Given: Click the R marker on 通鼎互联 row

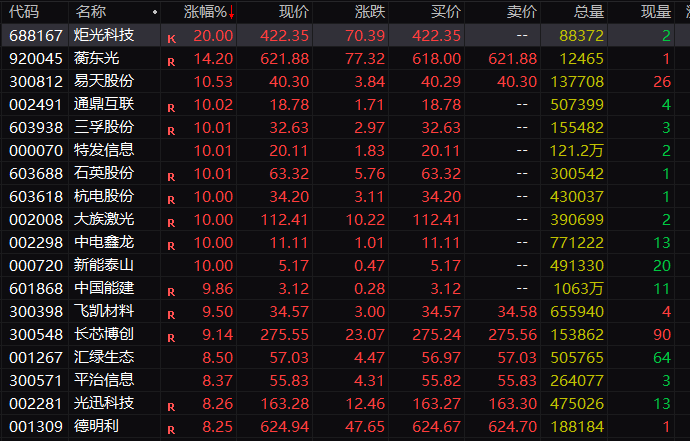Looking at the screenshot, I should [171, 108].
